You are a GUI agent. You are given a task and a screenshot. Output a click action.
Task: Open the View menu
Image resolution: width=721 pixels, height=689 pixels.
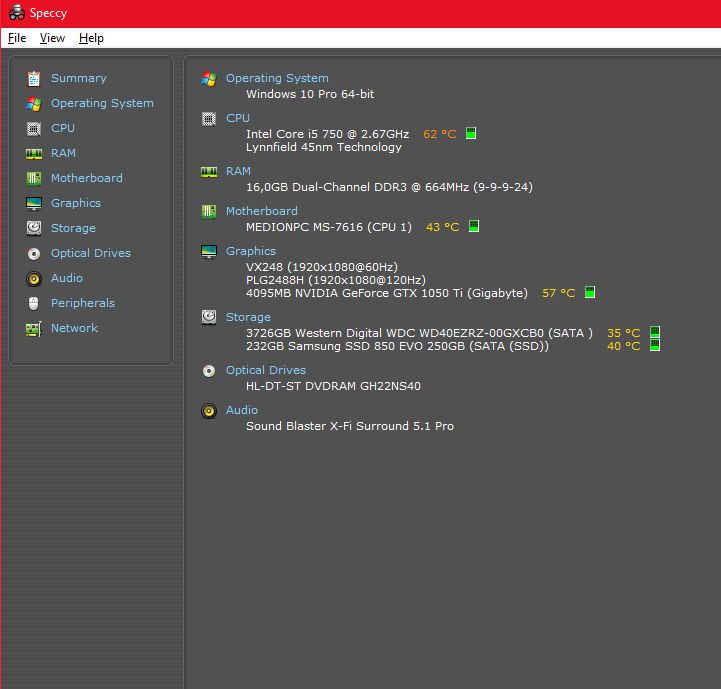point(52,38)
